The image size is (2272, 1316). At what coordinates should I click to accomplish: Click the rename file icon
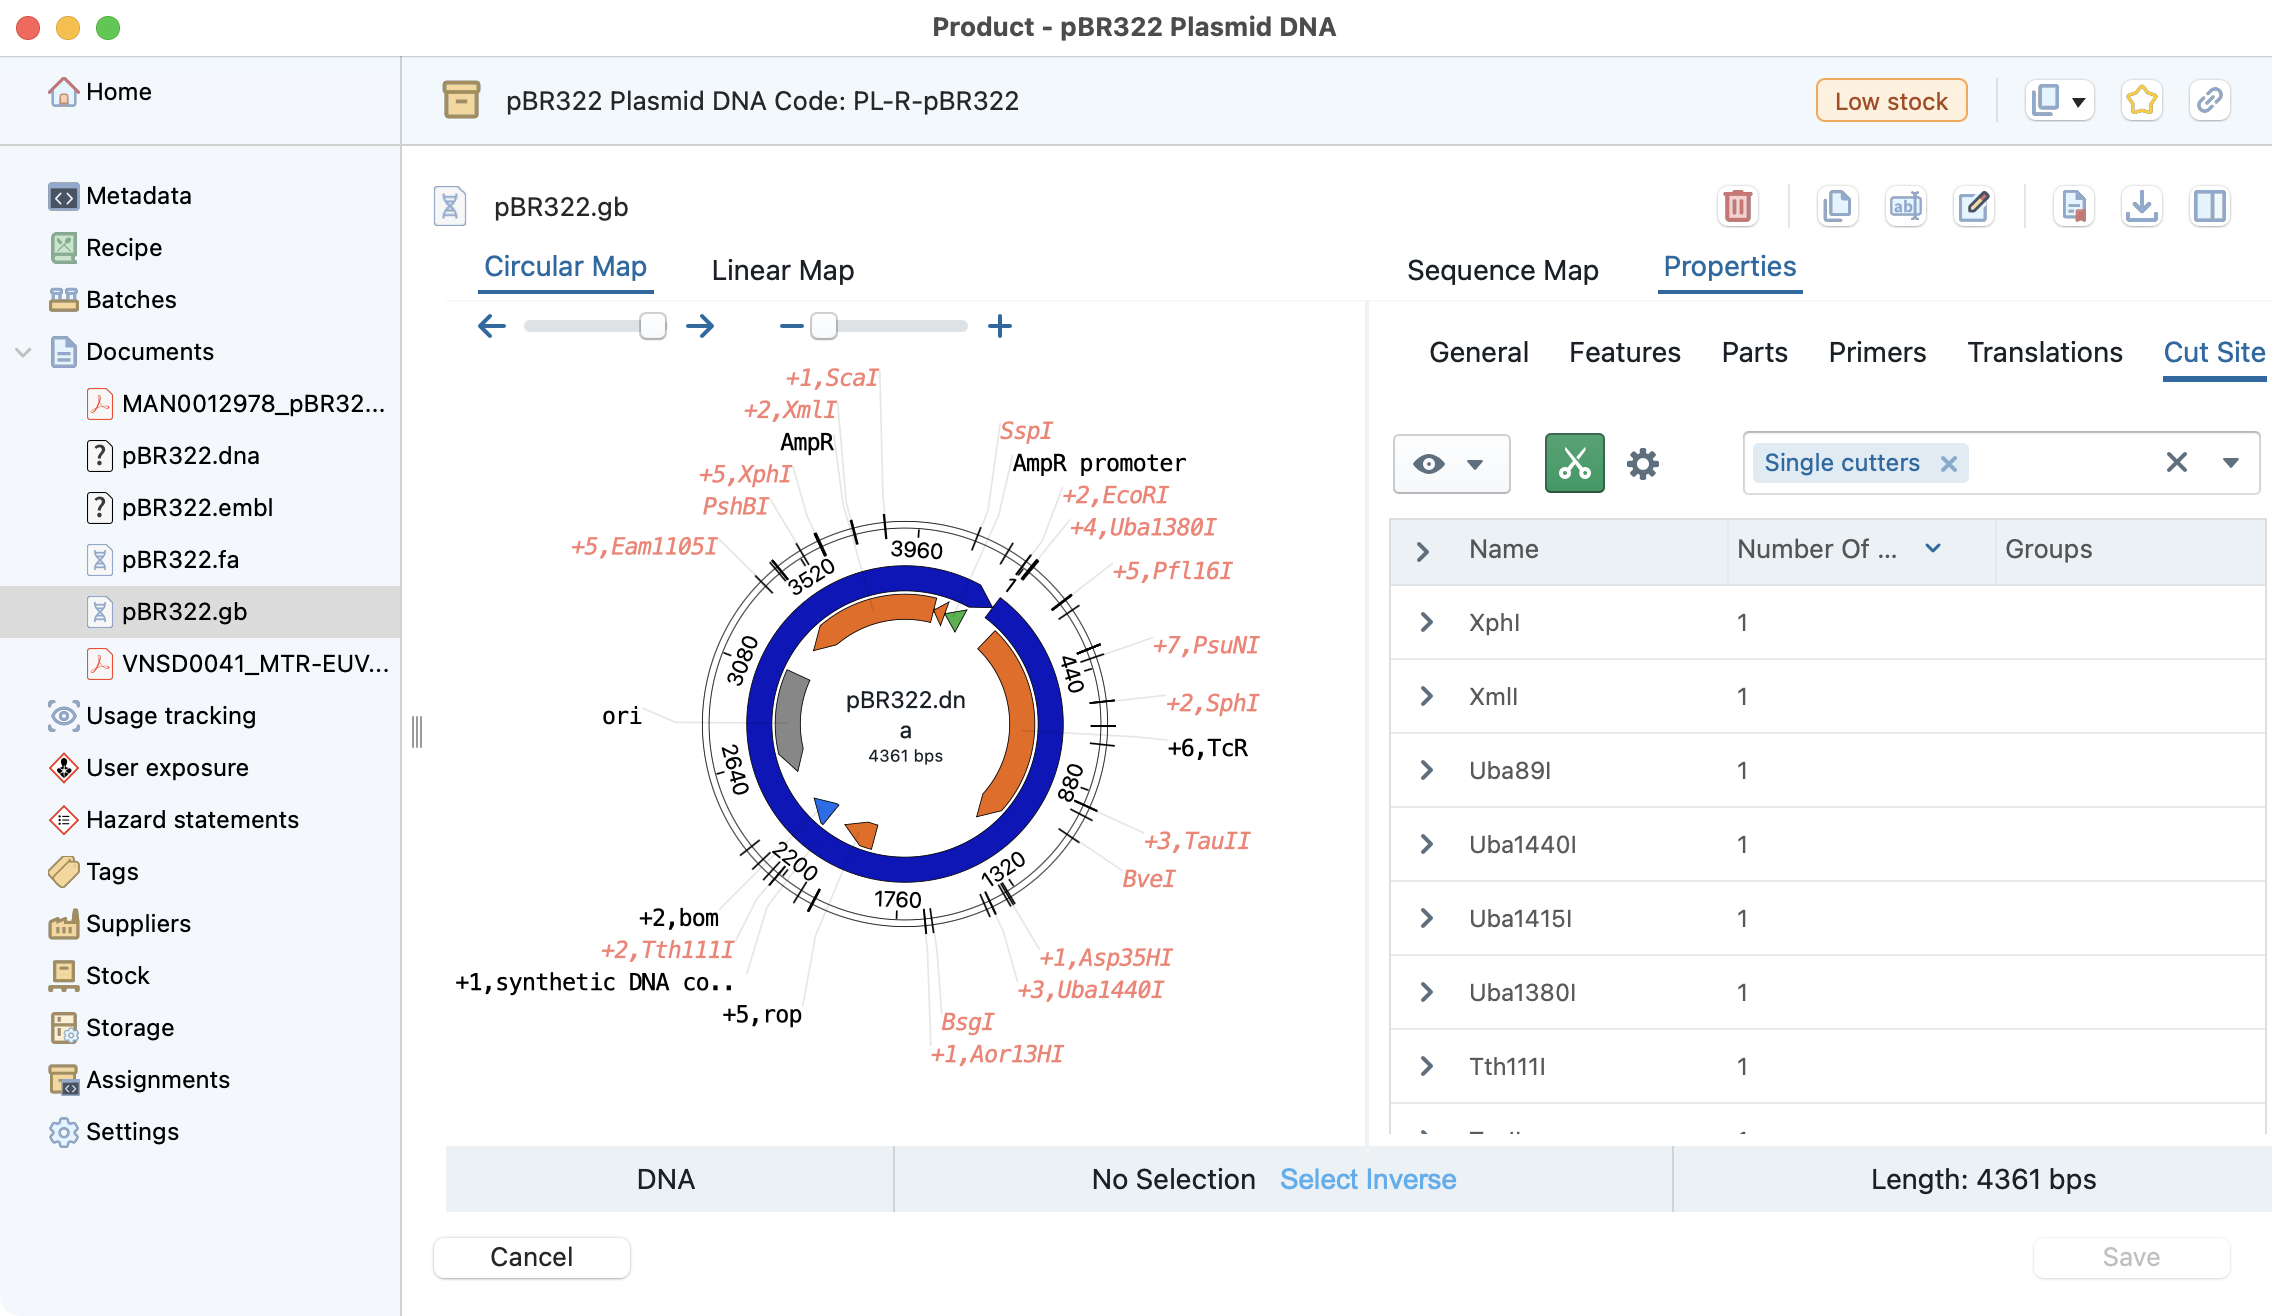tap(1905, 206)
